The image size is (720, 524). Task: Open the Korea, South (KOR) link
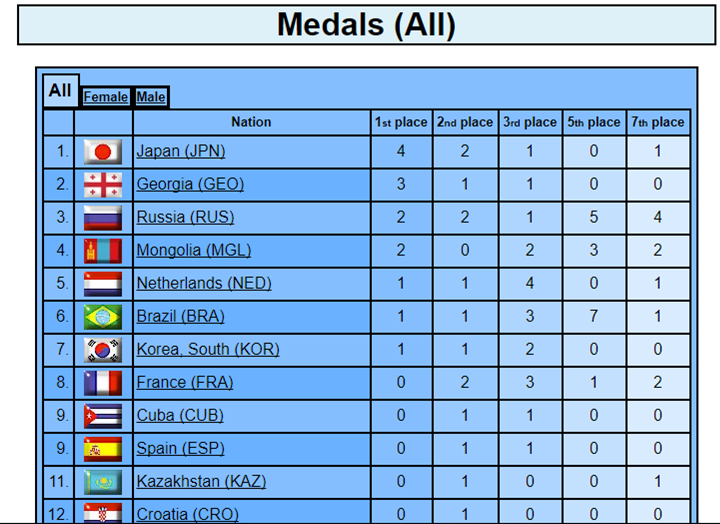pyautogui.click(x=208, y=349)
